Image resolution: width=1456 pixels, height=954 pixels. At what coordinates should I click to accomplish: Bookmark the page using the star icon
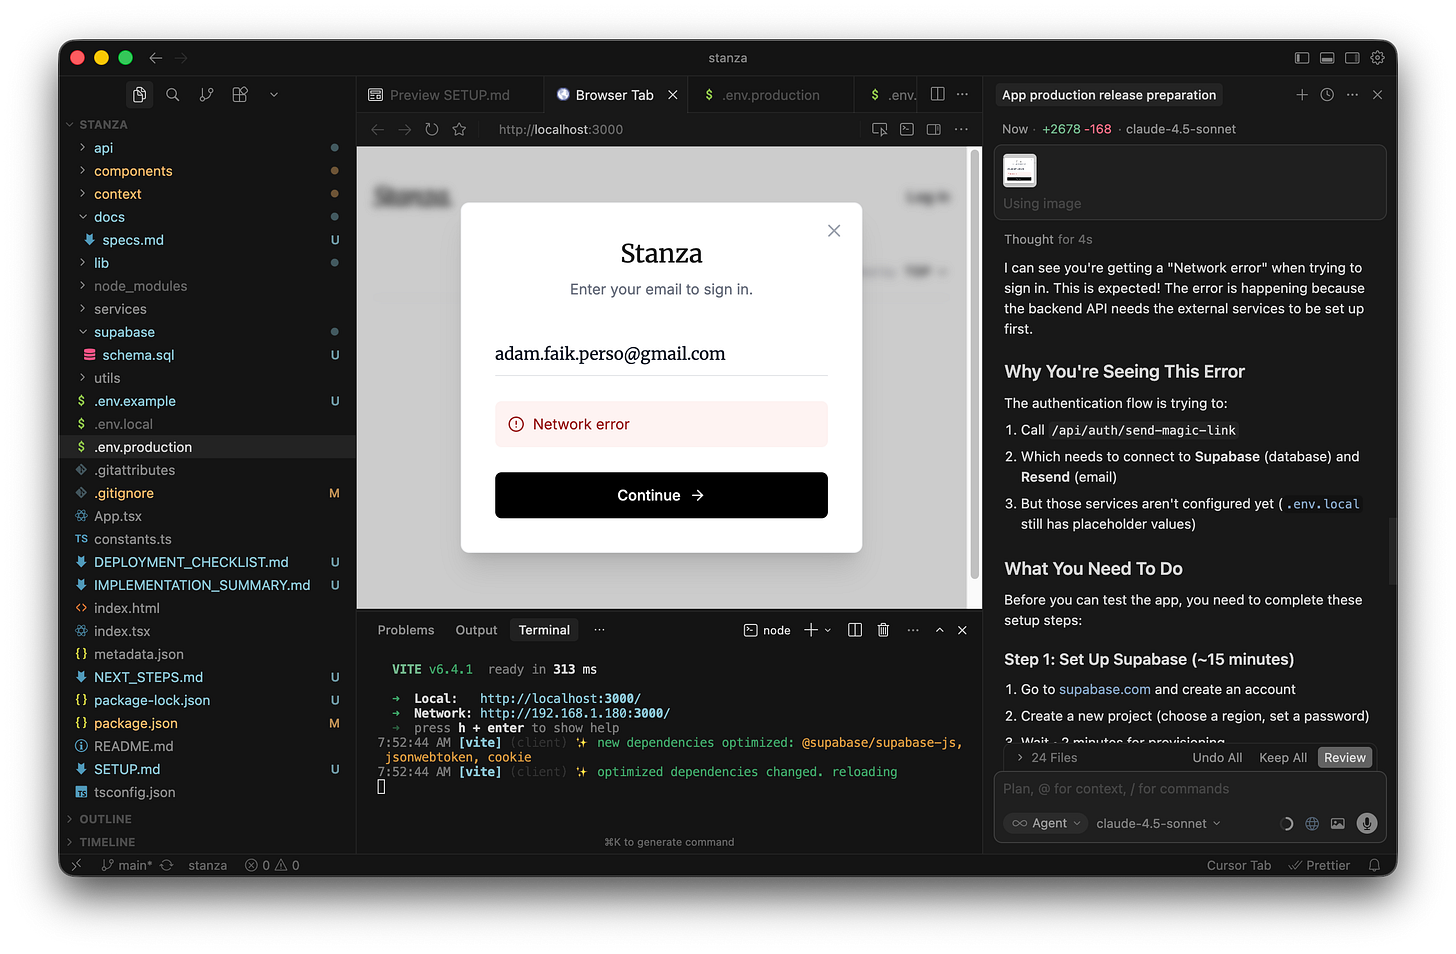coord(459,129)
